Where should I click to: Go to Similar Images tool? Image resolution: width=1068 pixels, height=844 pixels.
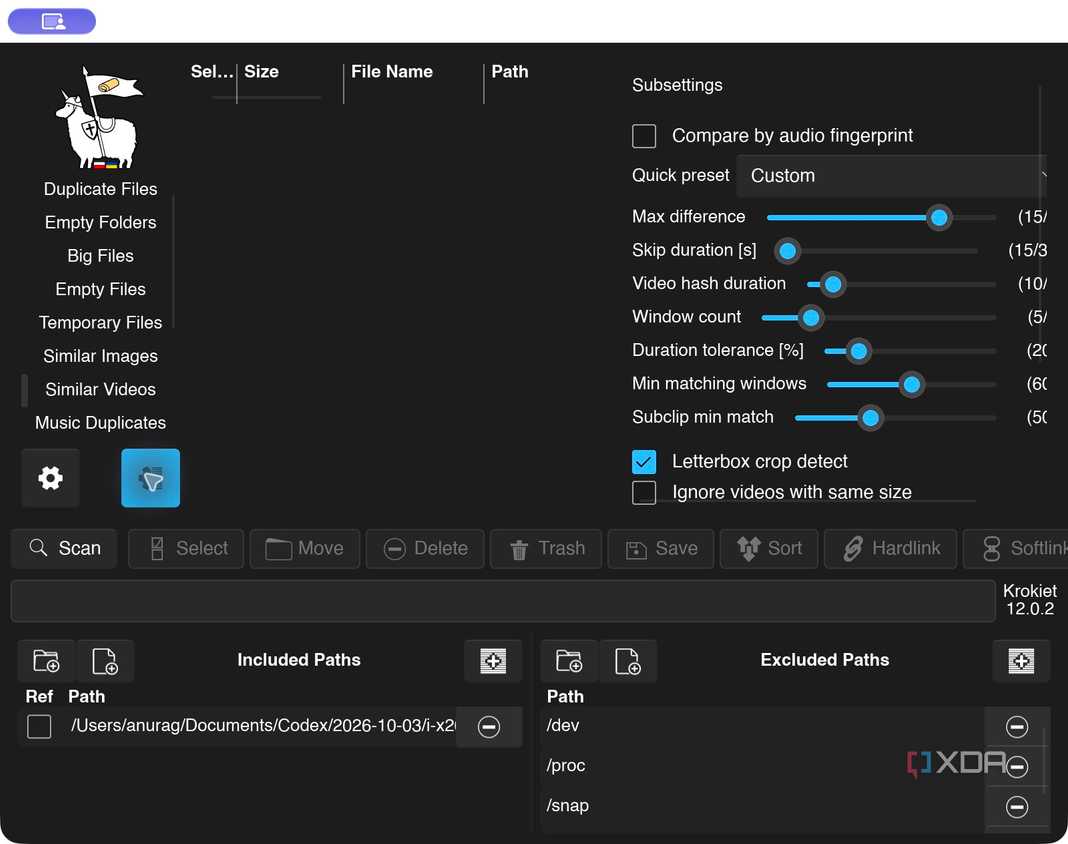(x=100, y=356)
